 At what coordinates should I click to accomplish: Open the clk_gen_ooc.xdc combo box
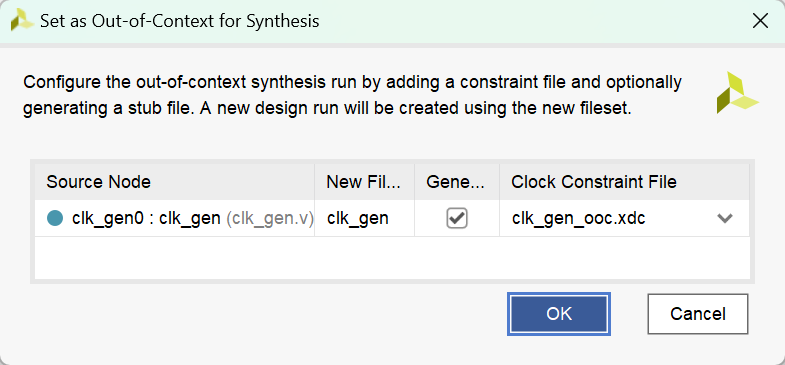tap(624, 218)
